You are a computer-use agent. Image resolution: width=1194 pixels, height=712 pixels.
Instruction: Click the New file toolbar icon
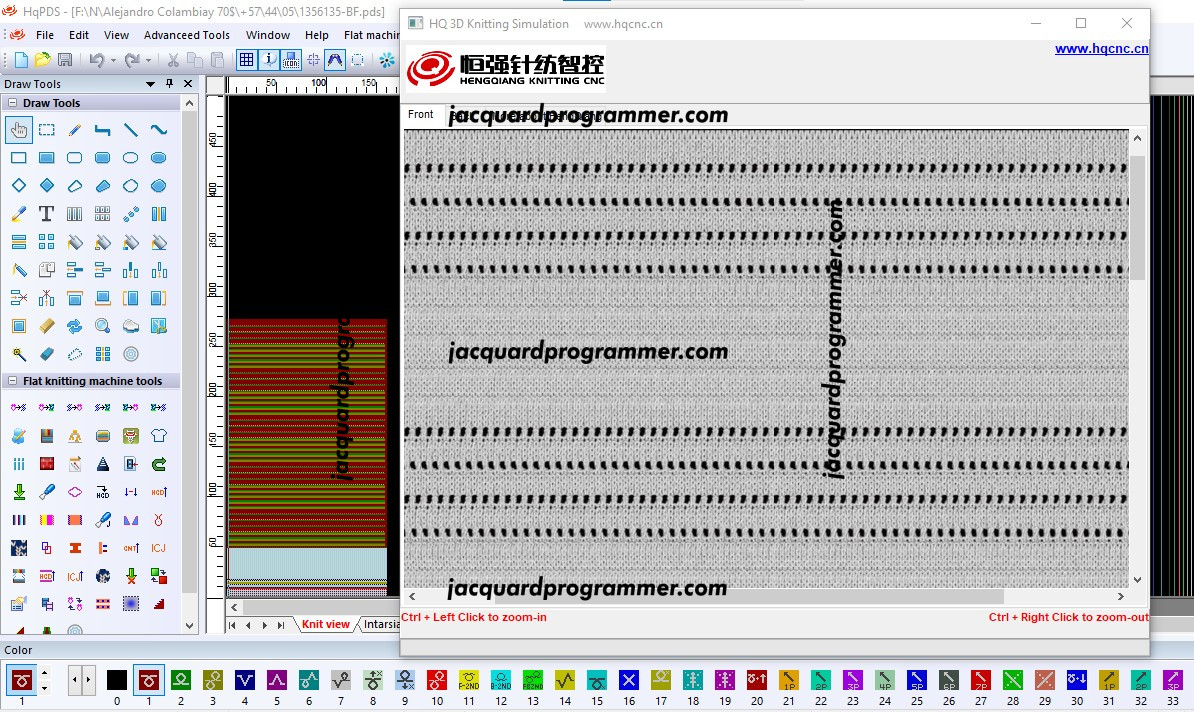coord(21,59)
